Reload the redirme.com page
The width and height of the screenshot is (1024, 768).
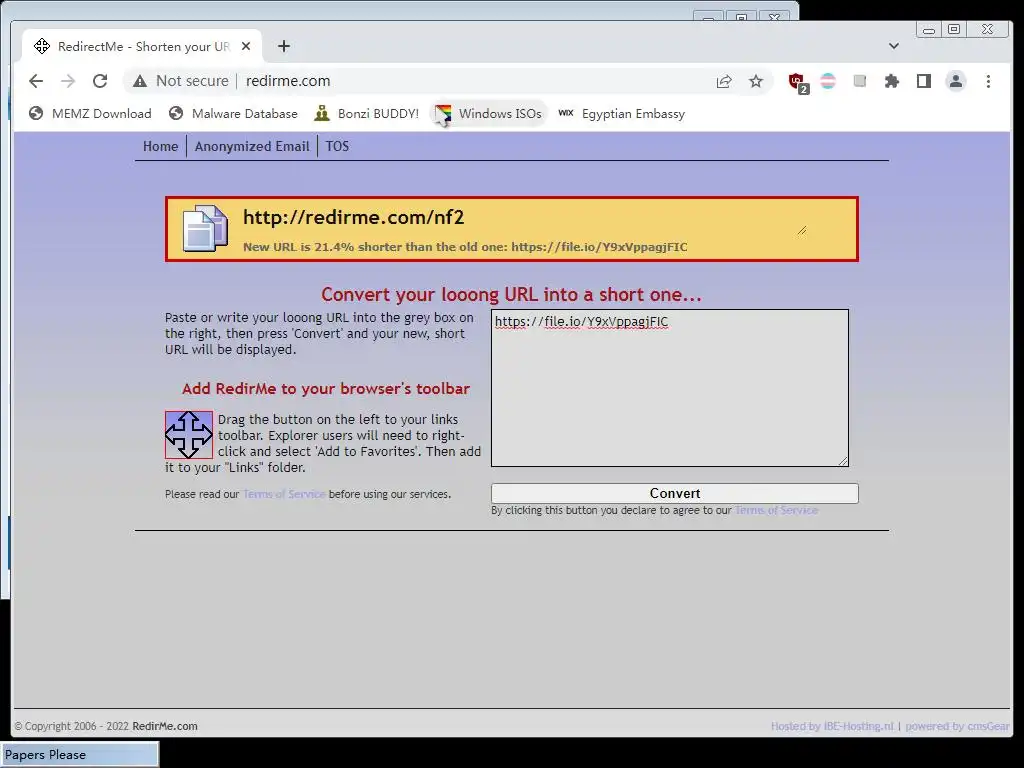pyautogui.click(x=100, y=81)
